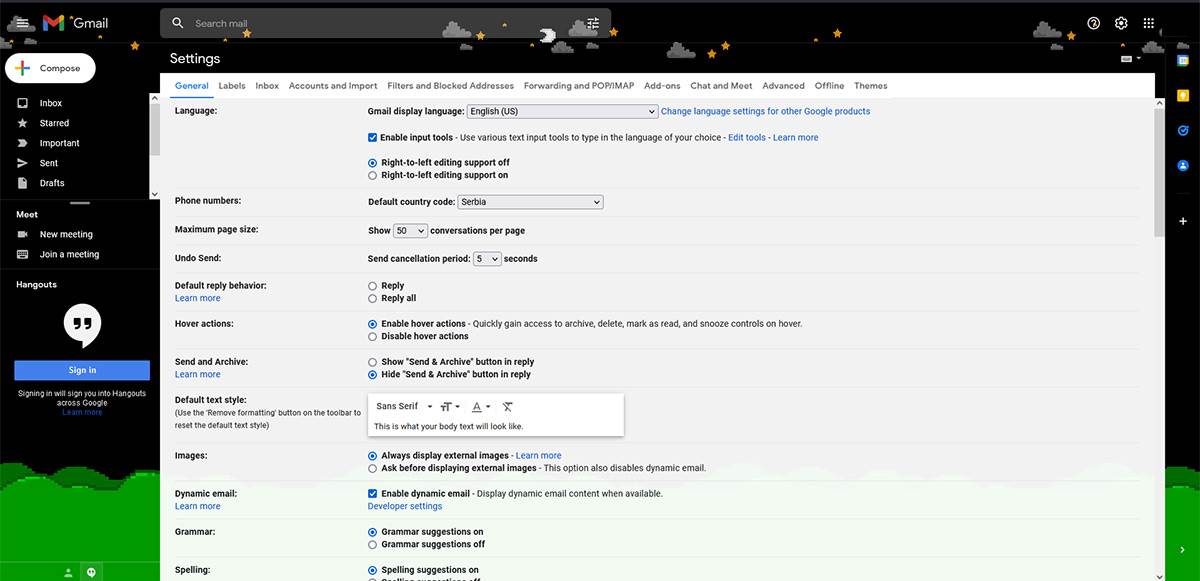Open the Google apps grid

tap(1148, 22)
